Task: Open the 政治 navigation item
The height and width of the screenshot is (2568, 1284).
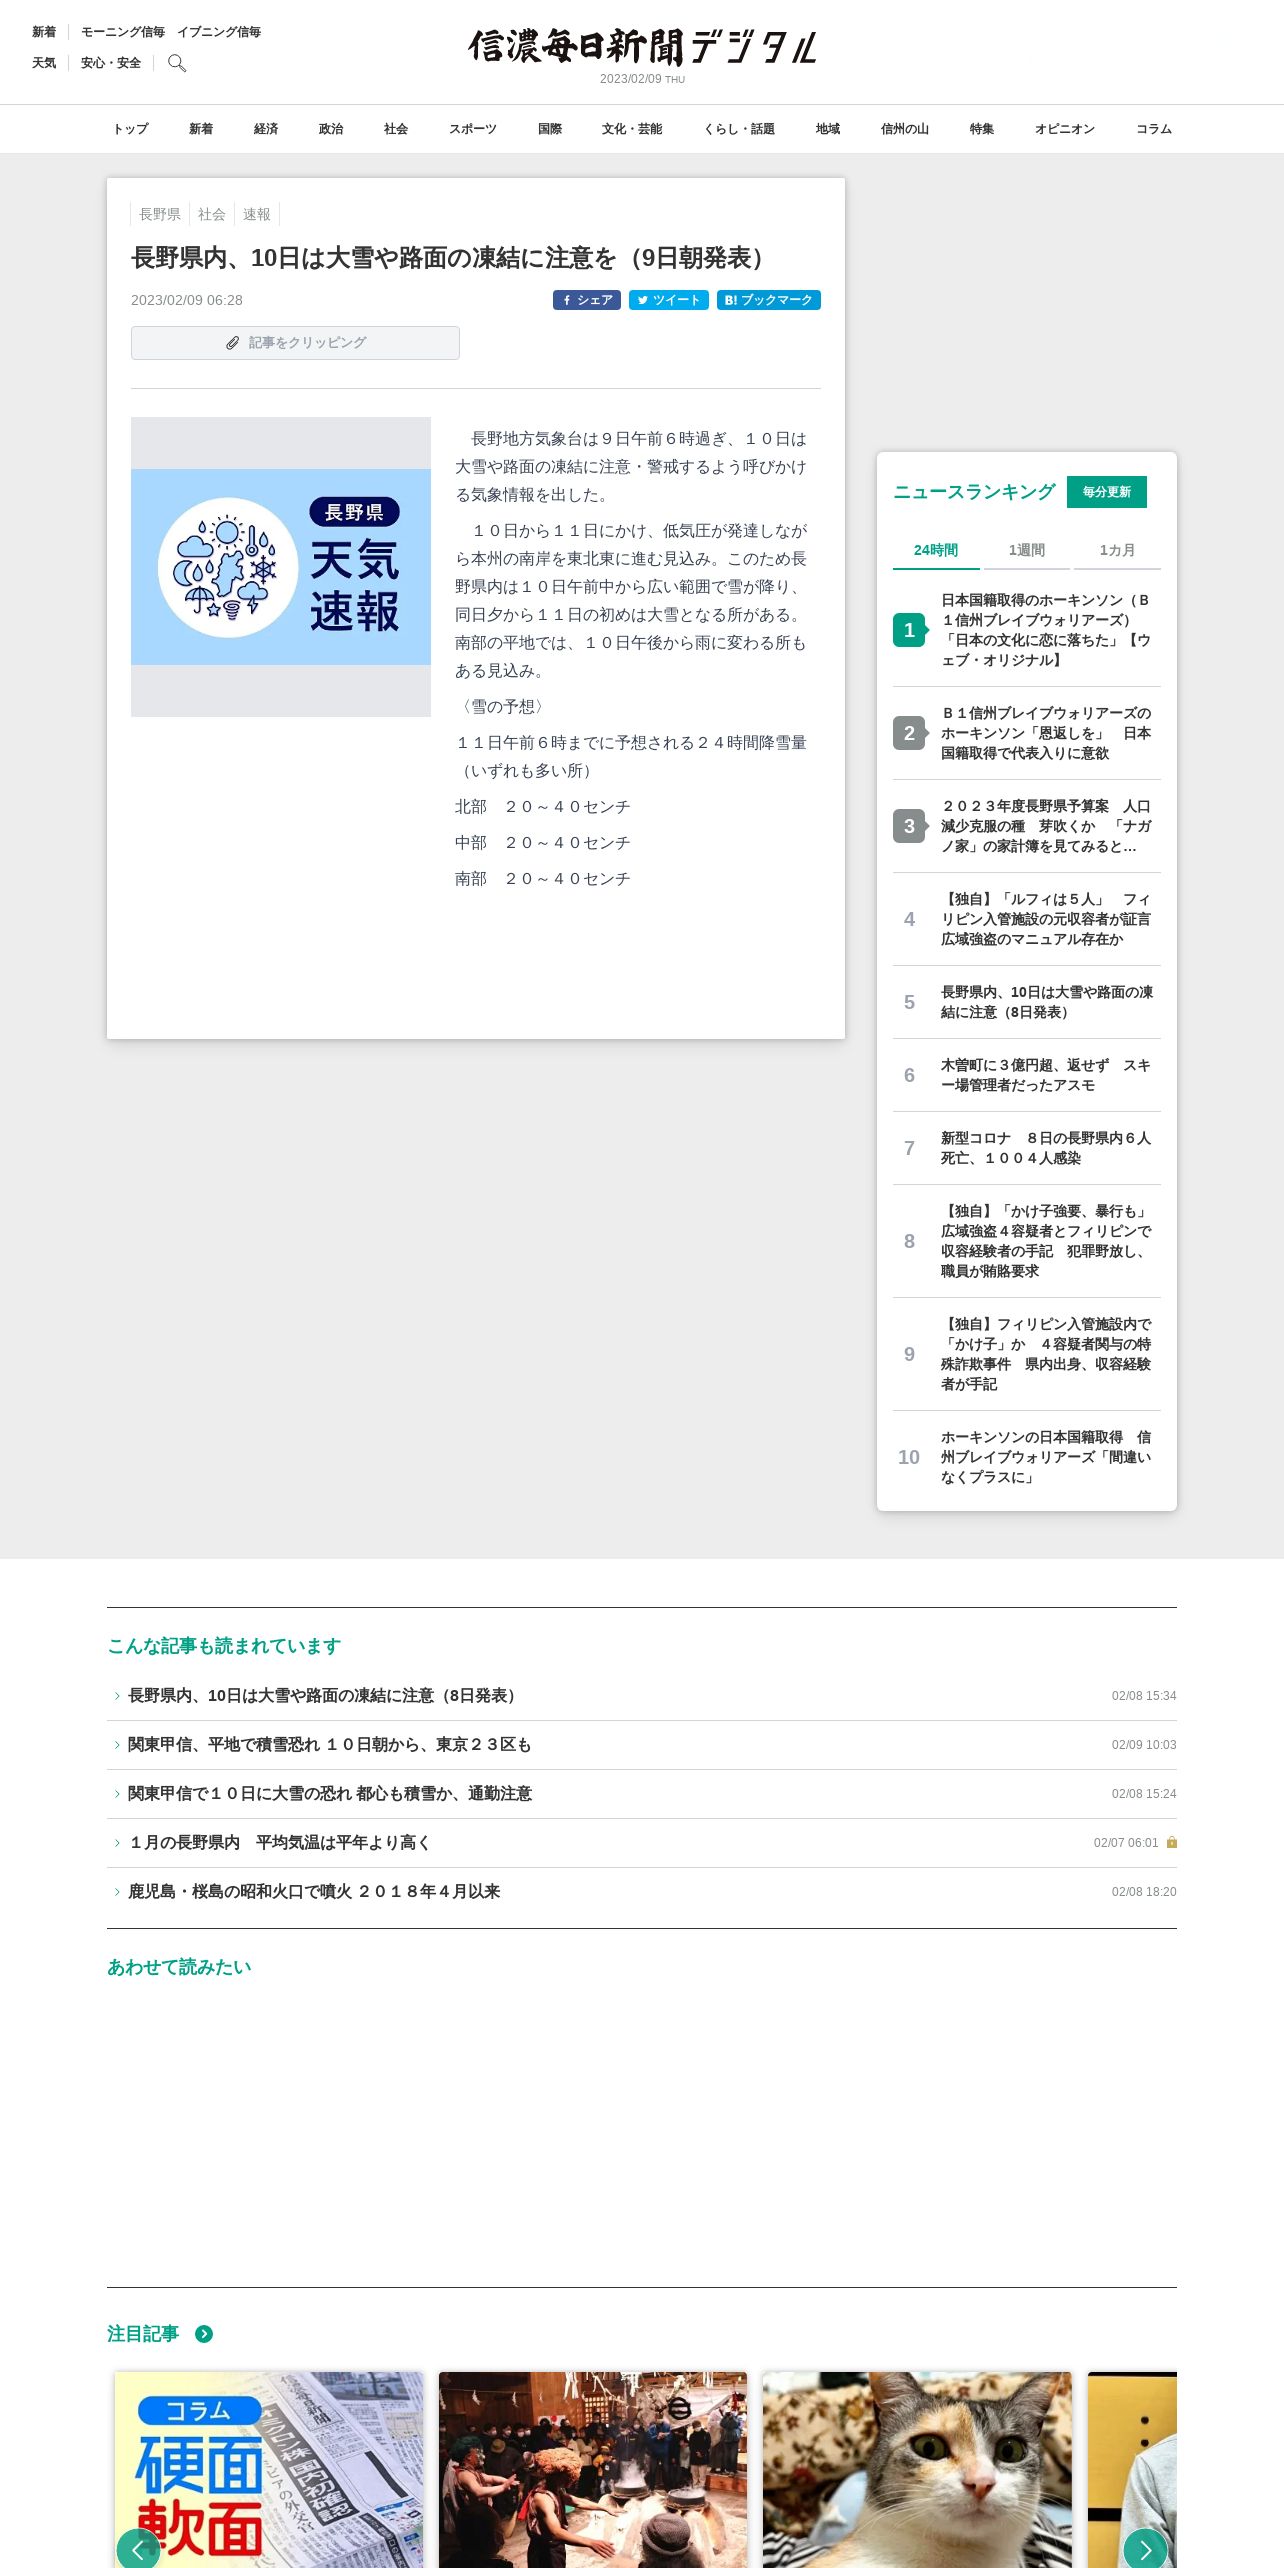Action: click(x=331, y=129)
